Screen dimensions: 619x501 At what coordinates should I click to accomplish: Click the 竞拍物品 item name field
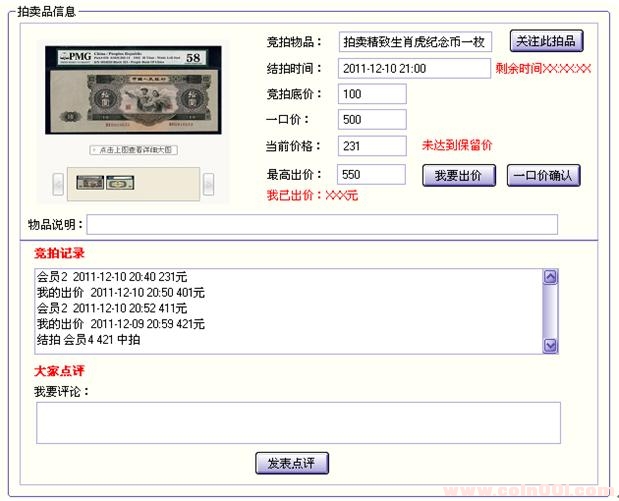(x=414, y=42)
